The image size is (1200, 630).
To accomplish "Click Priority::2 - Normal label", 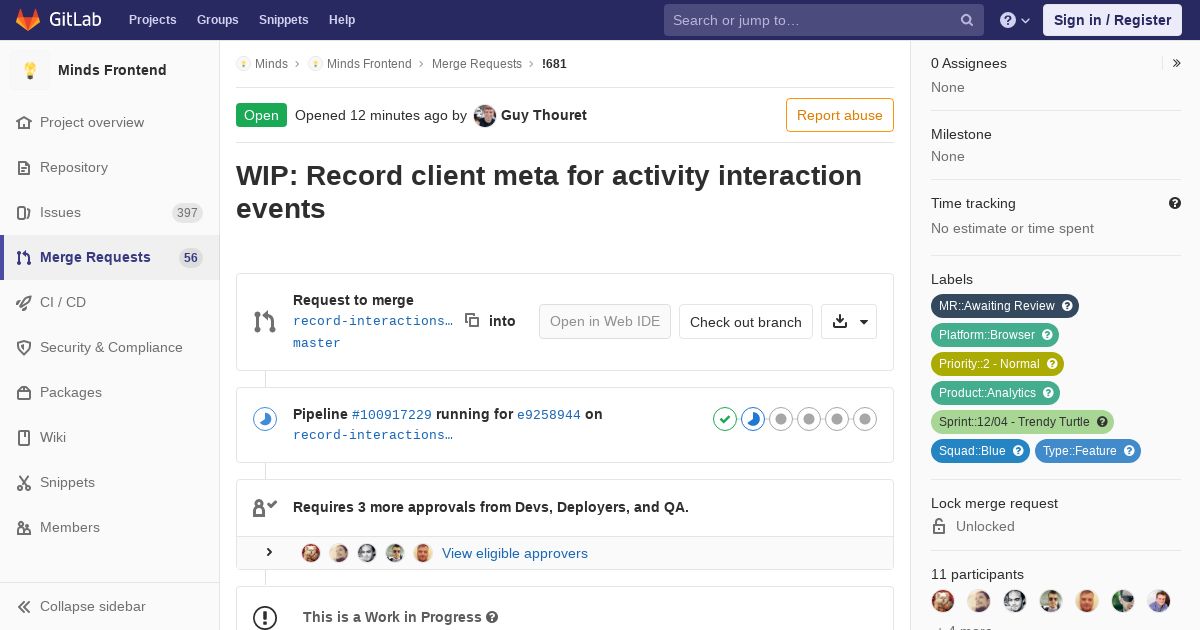I will coord(997,364).
